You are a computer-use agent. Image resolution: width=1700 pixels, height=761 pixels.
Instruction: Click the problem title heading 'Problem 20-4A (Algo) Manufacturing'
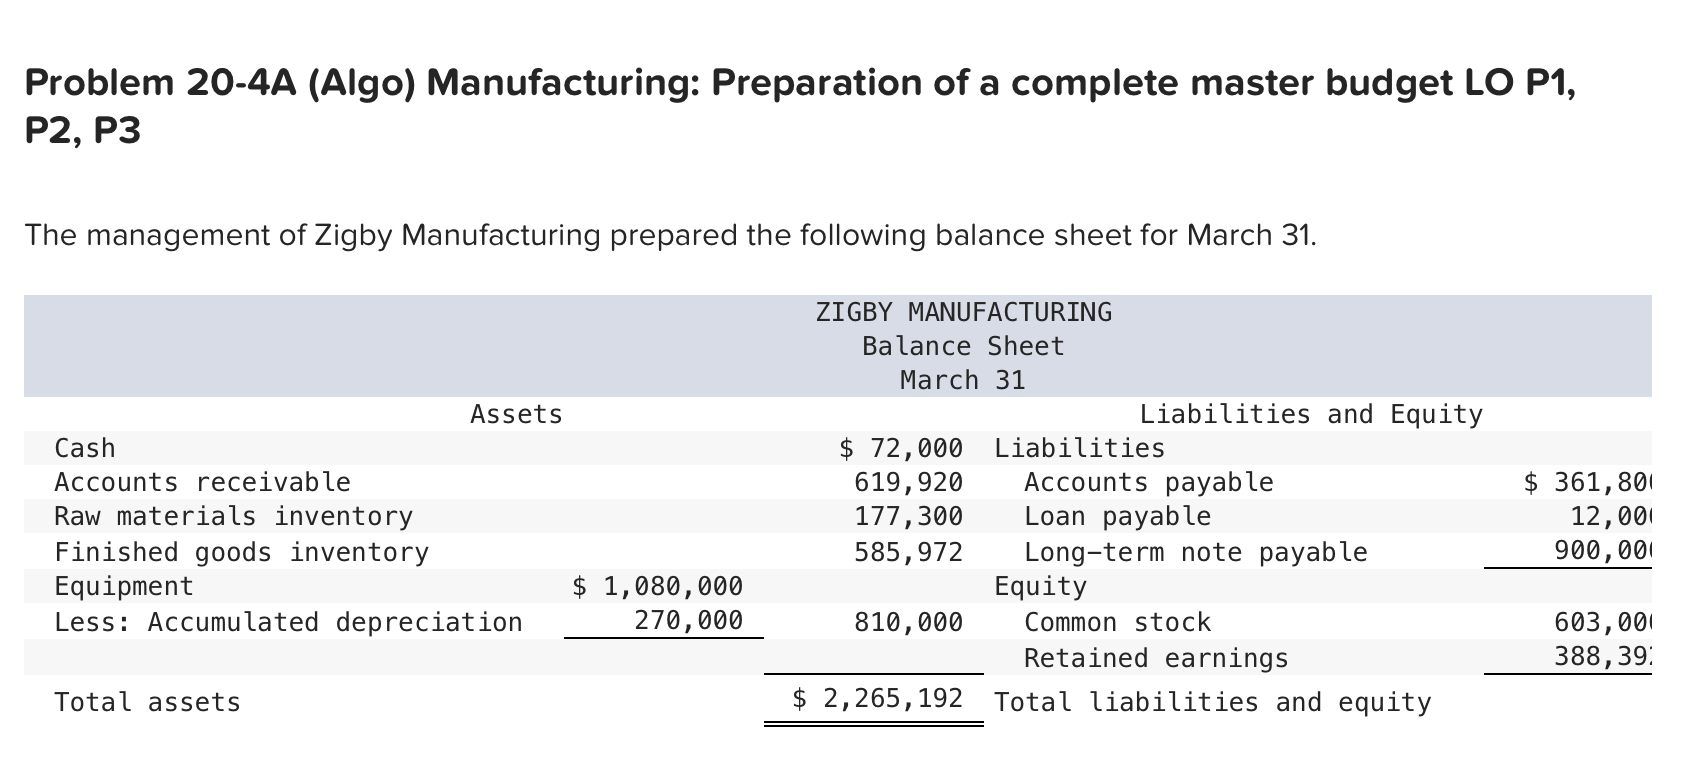point(800,106)
